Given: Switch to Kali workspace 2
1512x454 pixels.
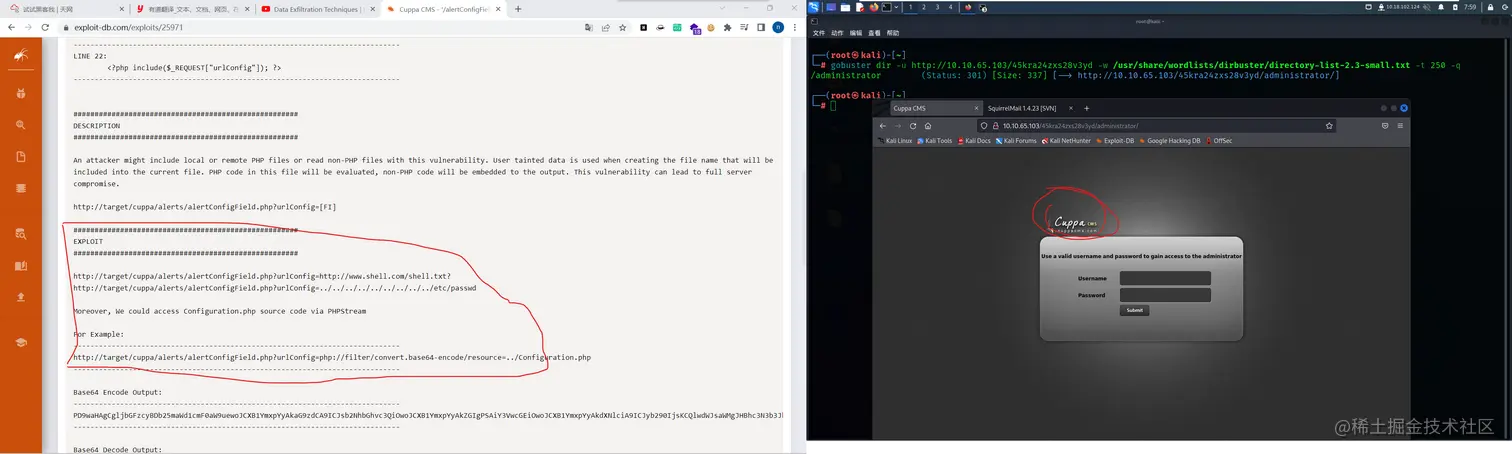Looking at the screenshot, I should click(x=924, y=7).
